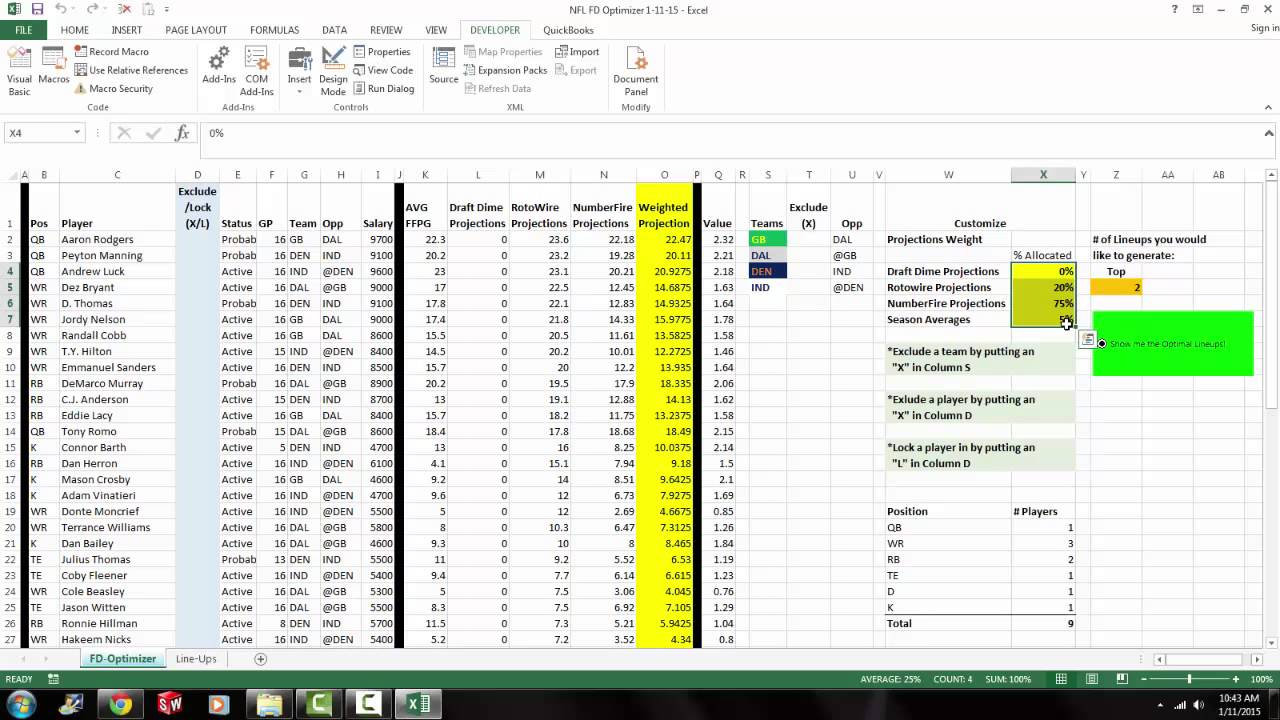
Task: Switch to the HOME tab
Action: (x=74, y=30)
